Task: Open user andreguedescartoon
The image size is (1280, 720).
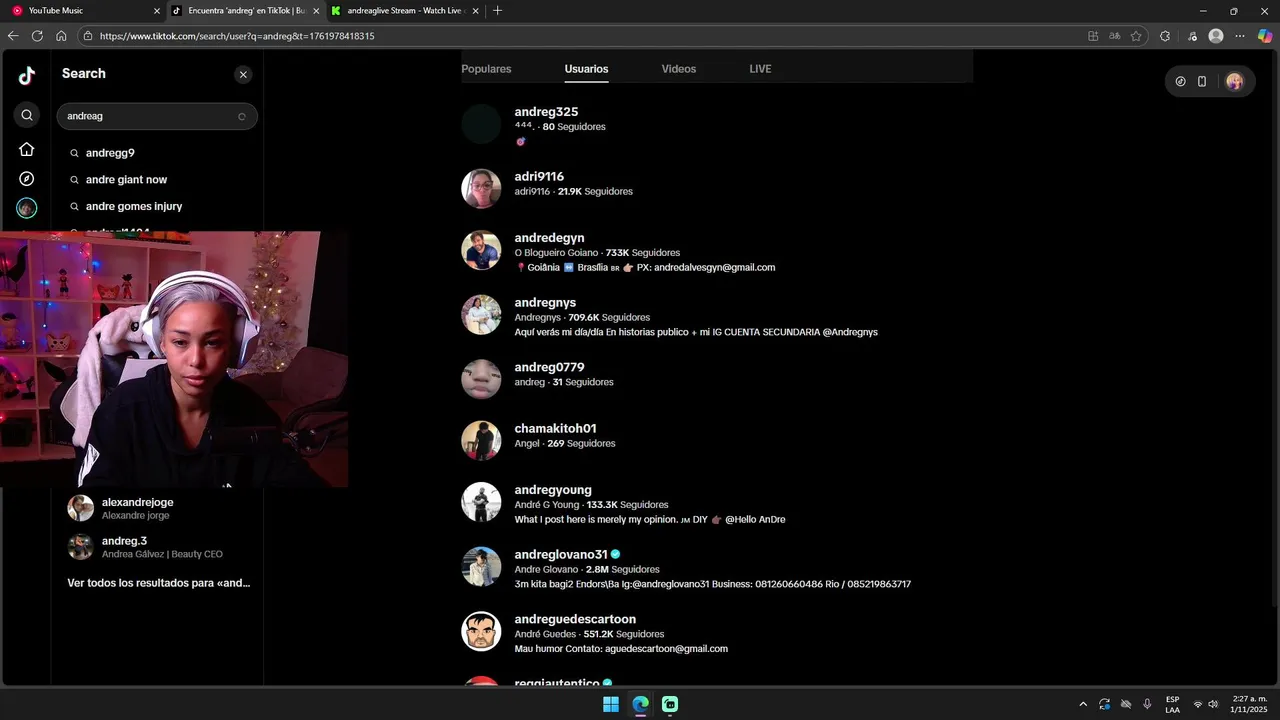Action: [575, 619]
